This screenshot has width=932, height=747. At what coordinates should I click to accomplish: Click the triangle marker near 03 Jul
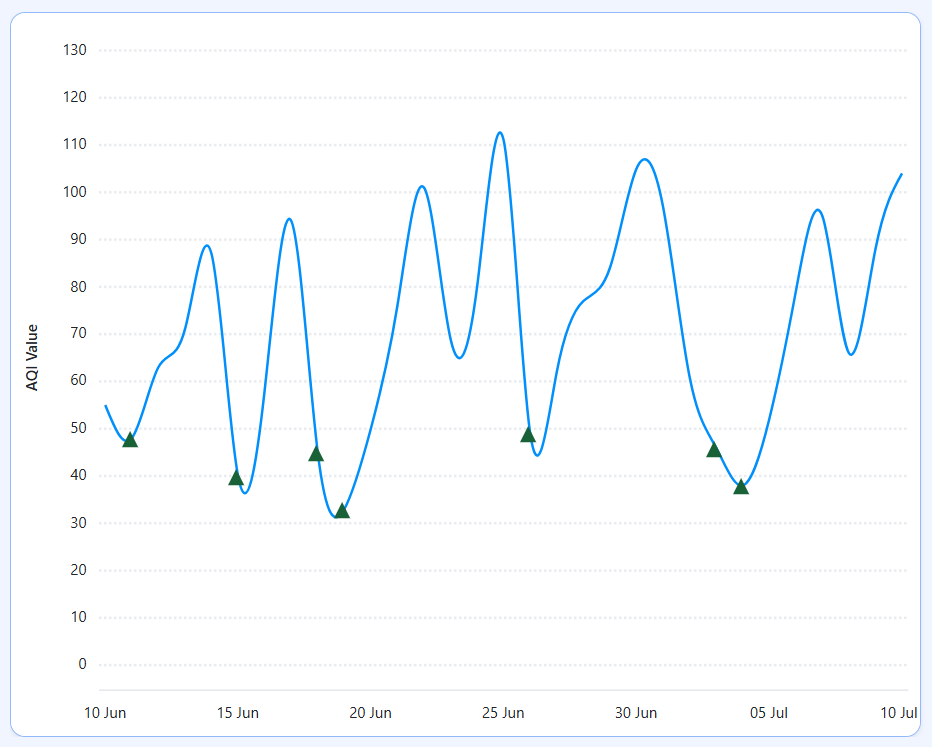[x=713, y=449]
